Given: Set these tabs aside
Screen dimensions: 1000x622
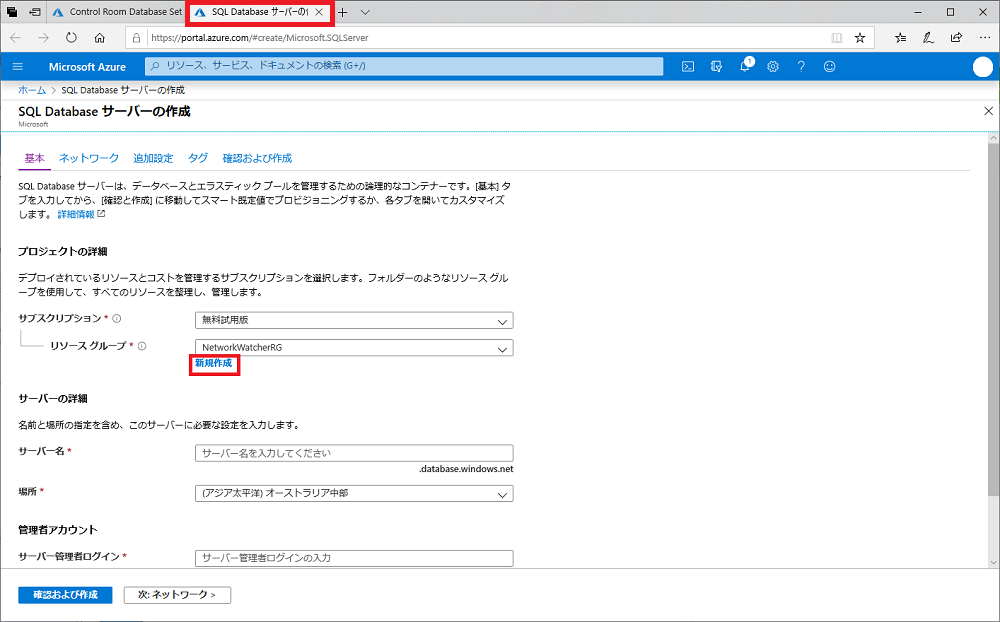Looking at the screenshot, I should [35, 12].
